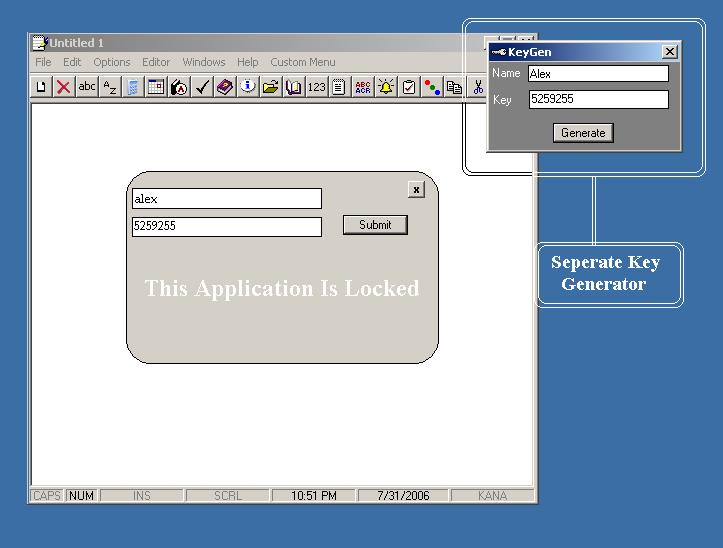
Task: Open the calendar grid icon
Action: pyautogui.click(x=156, y=88)
